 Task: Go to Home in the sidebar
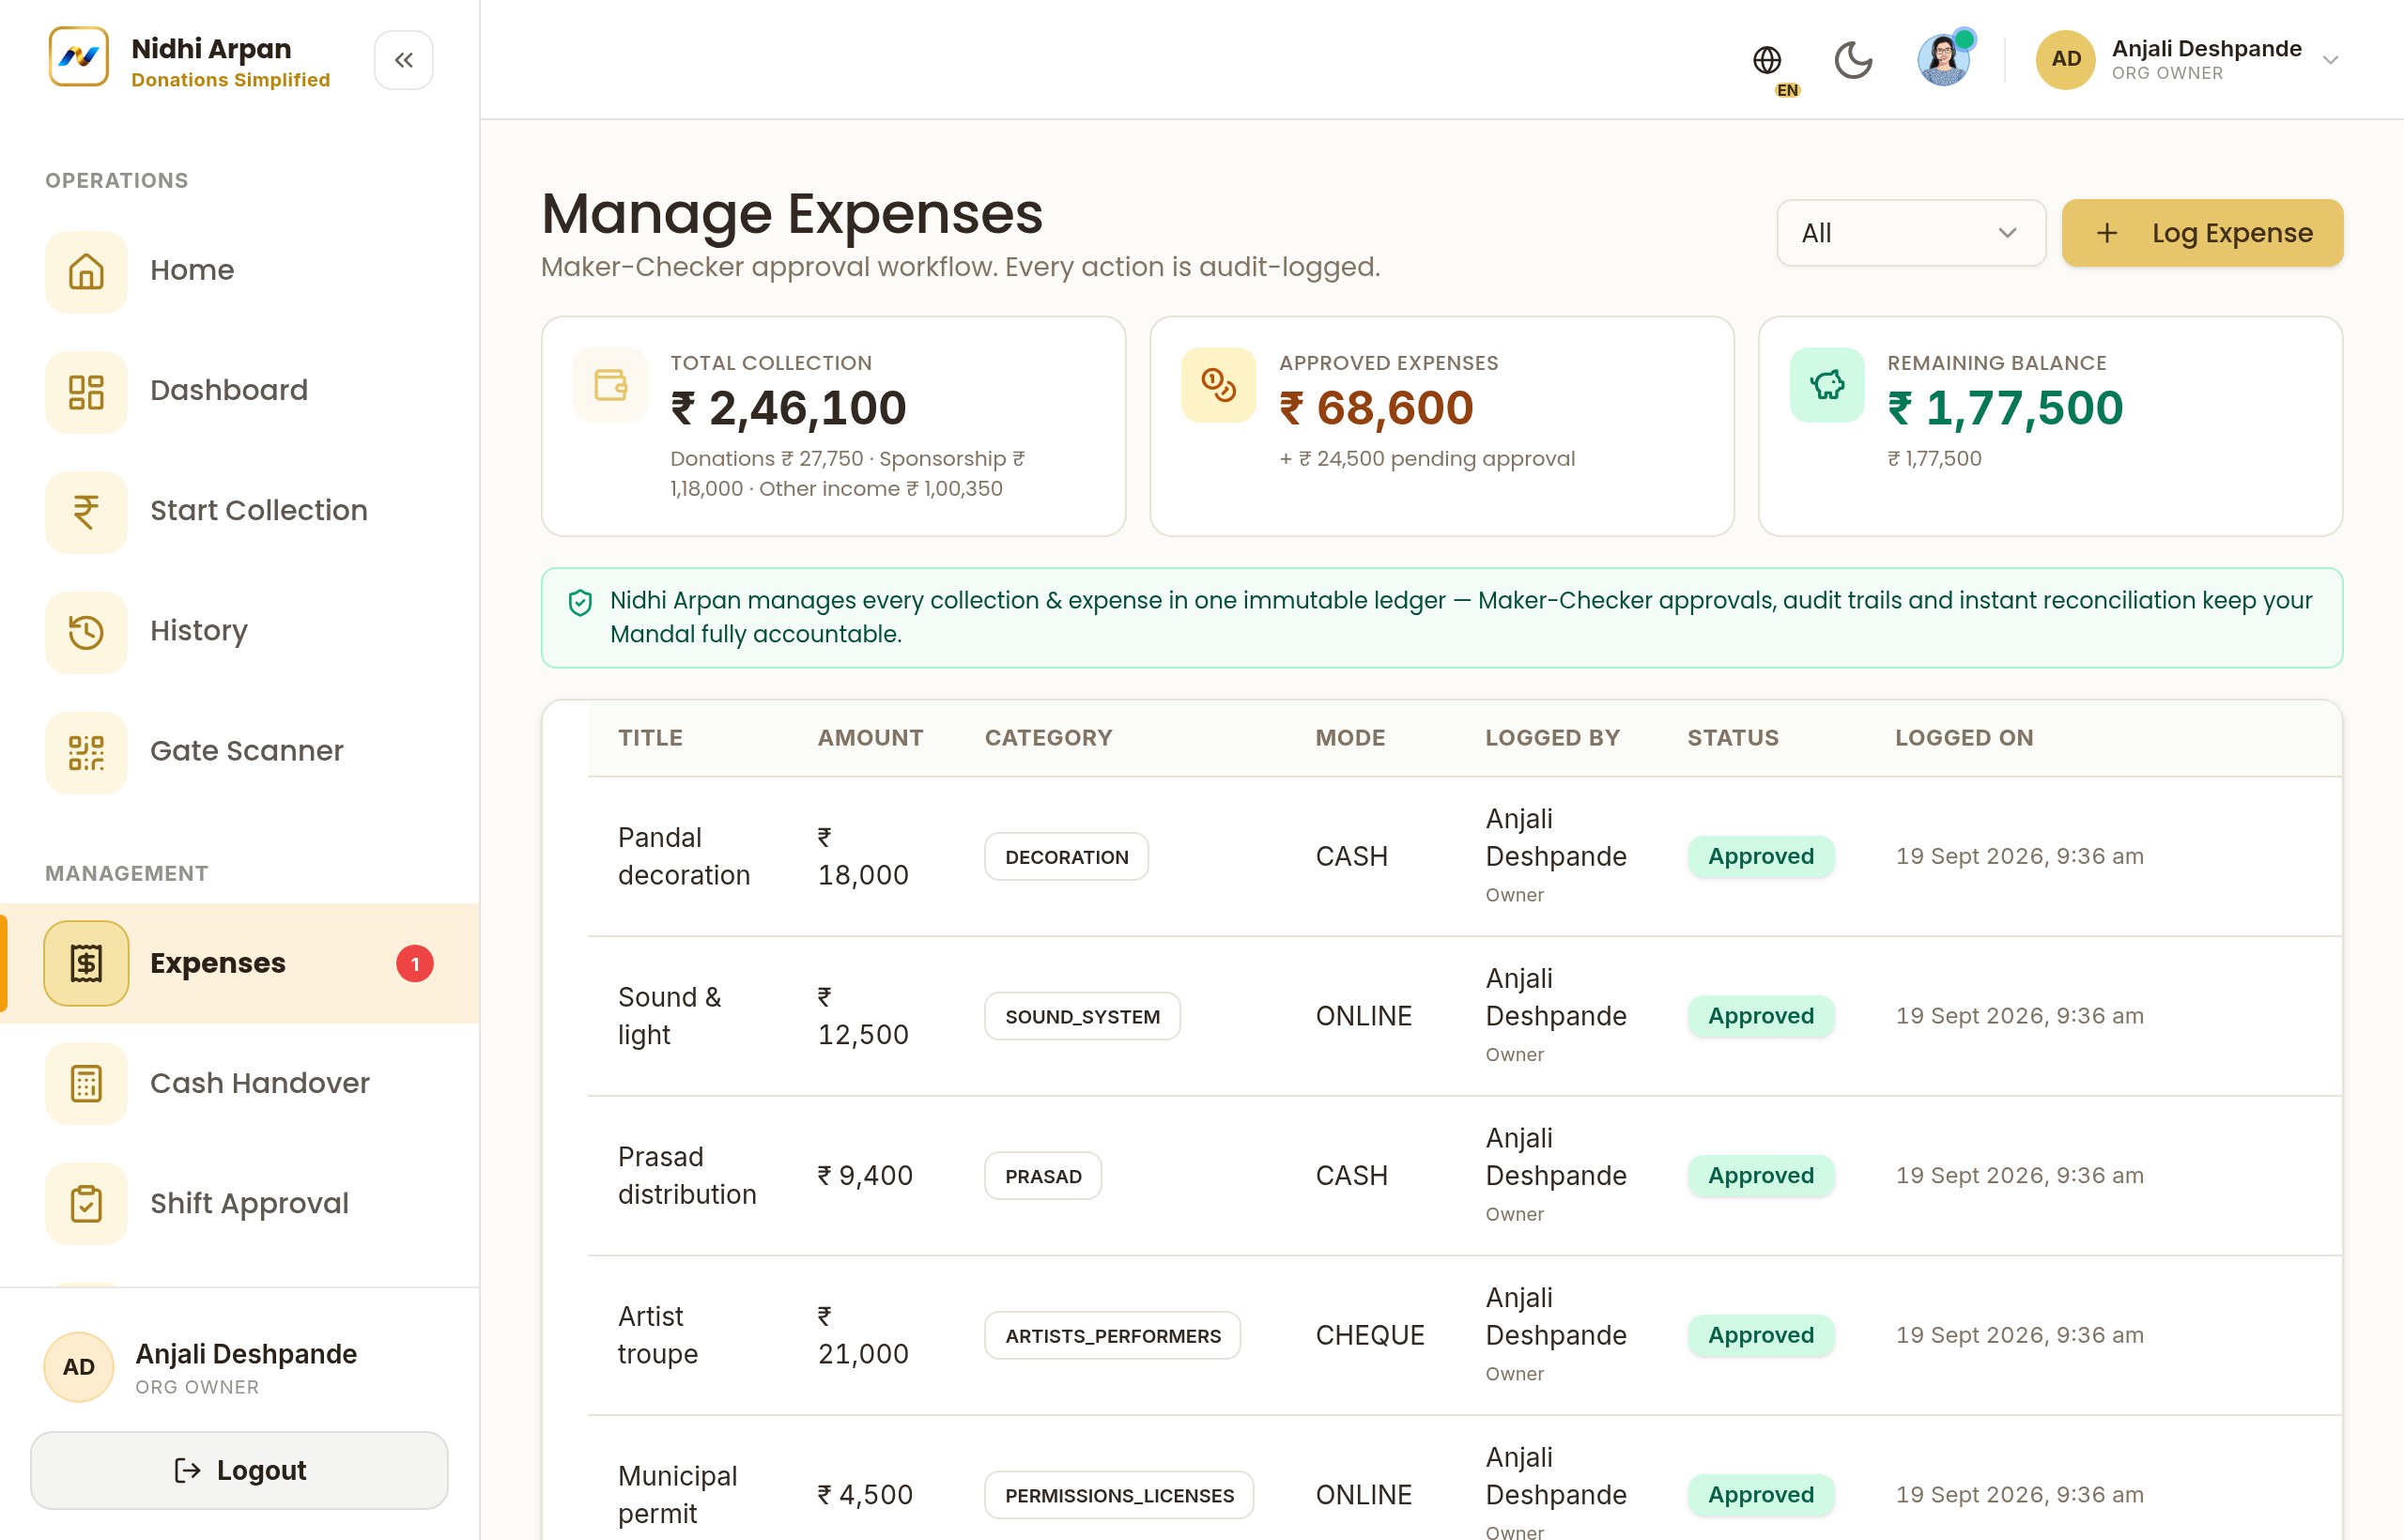(x=240, y=271)
